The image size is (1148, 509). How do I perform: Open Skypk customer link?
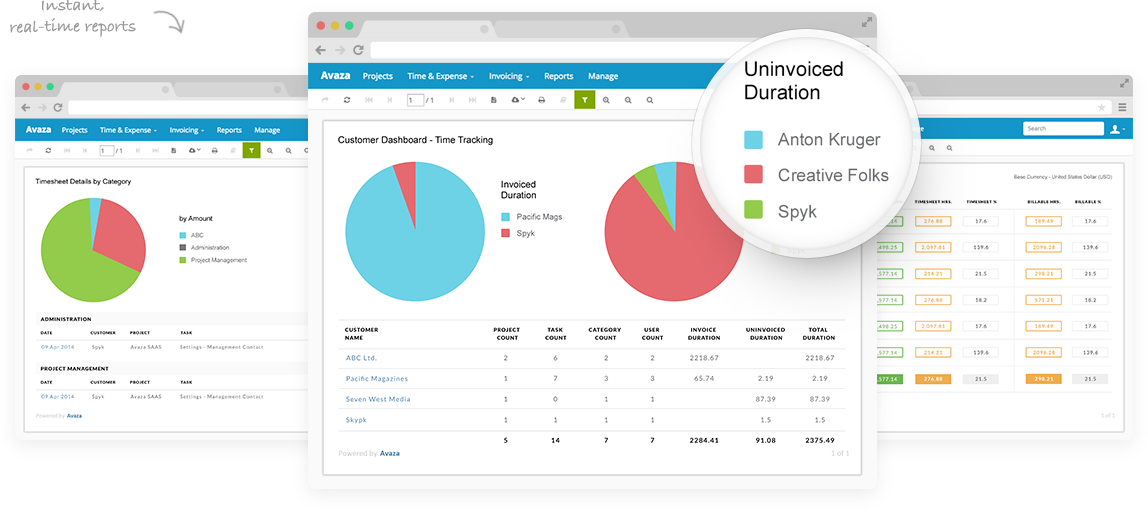point(356,420)
